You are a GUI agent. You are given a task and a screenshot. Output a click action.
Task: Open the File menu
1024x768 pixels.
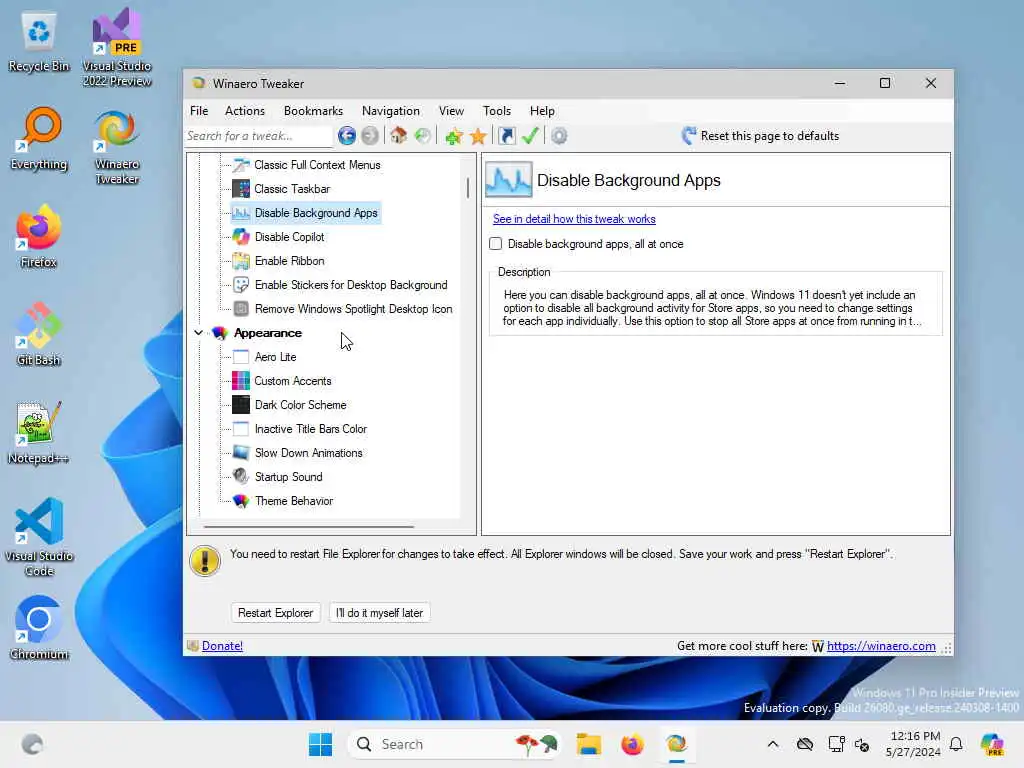[199, 111]
